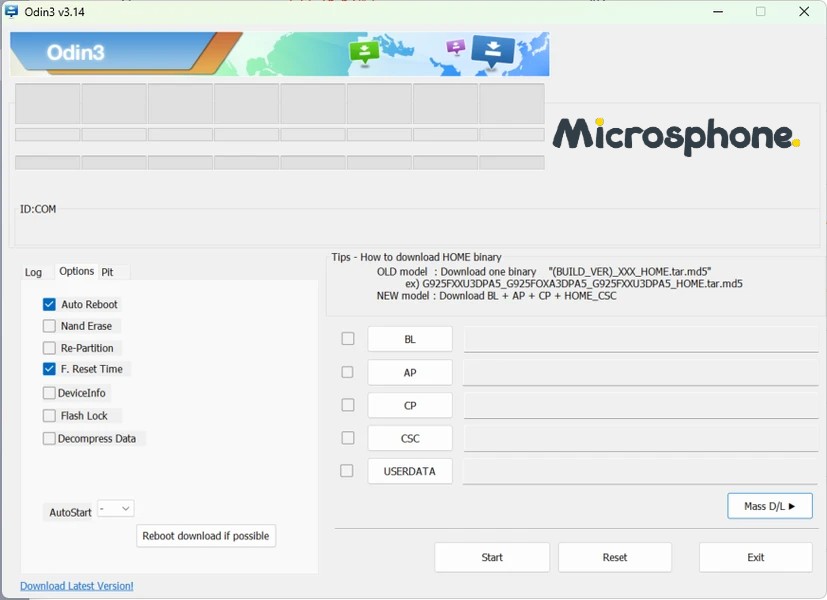Image resolution: width=827 pixels, height=600 pixels.
Task: Click Reboot download if possible
Action: 206,536
